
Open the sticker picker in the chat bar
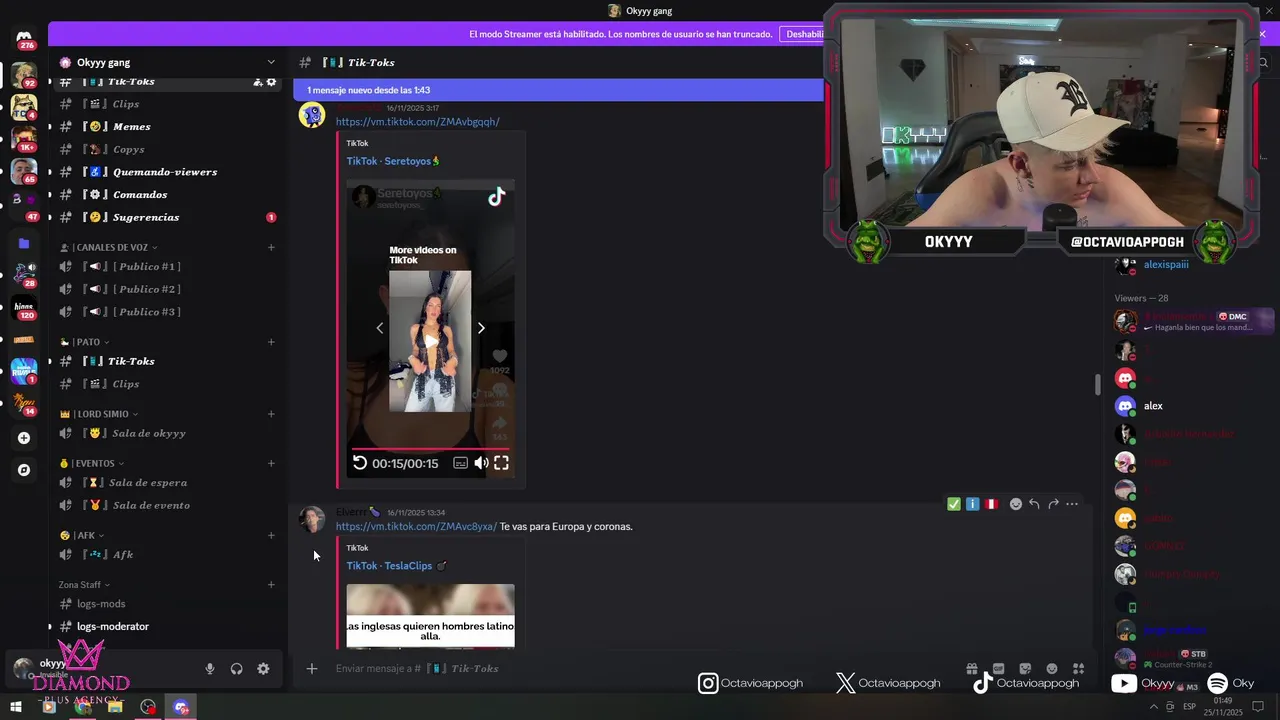(1025, 669)
